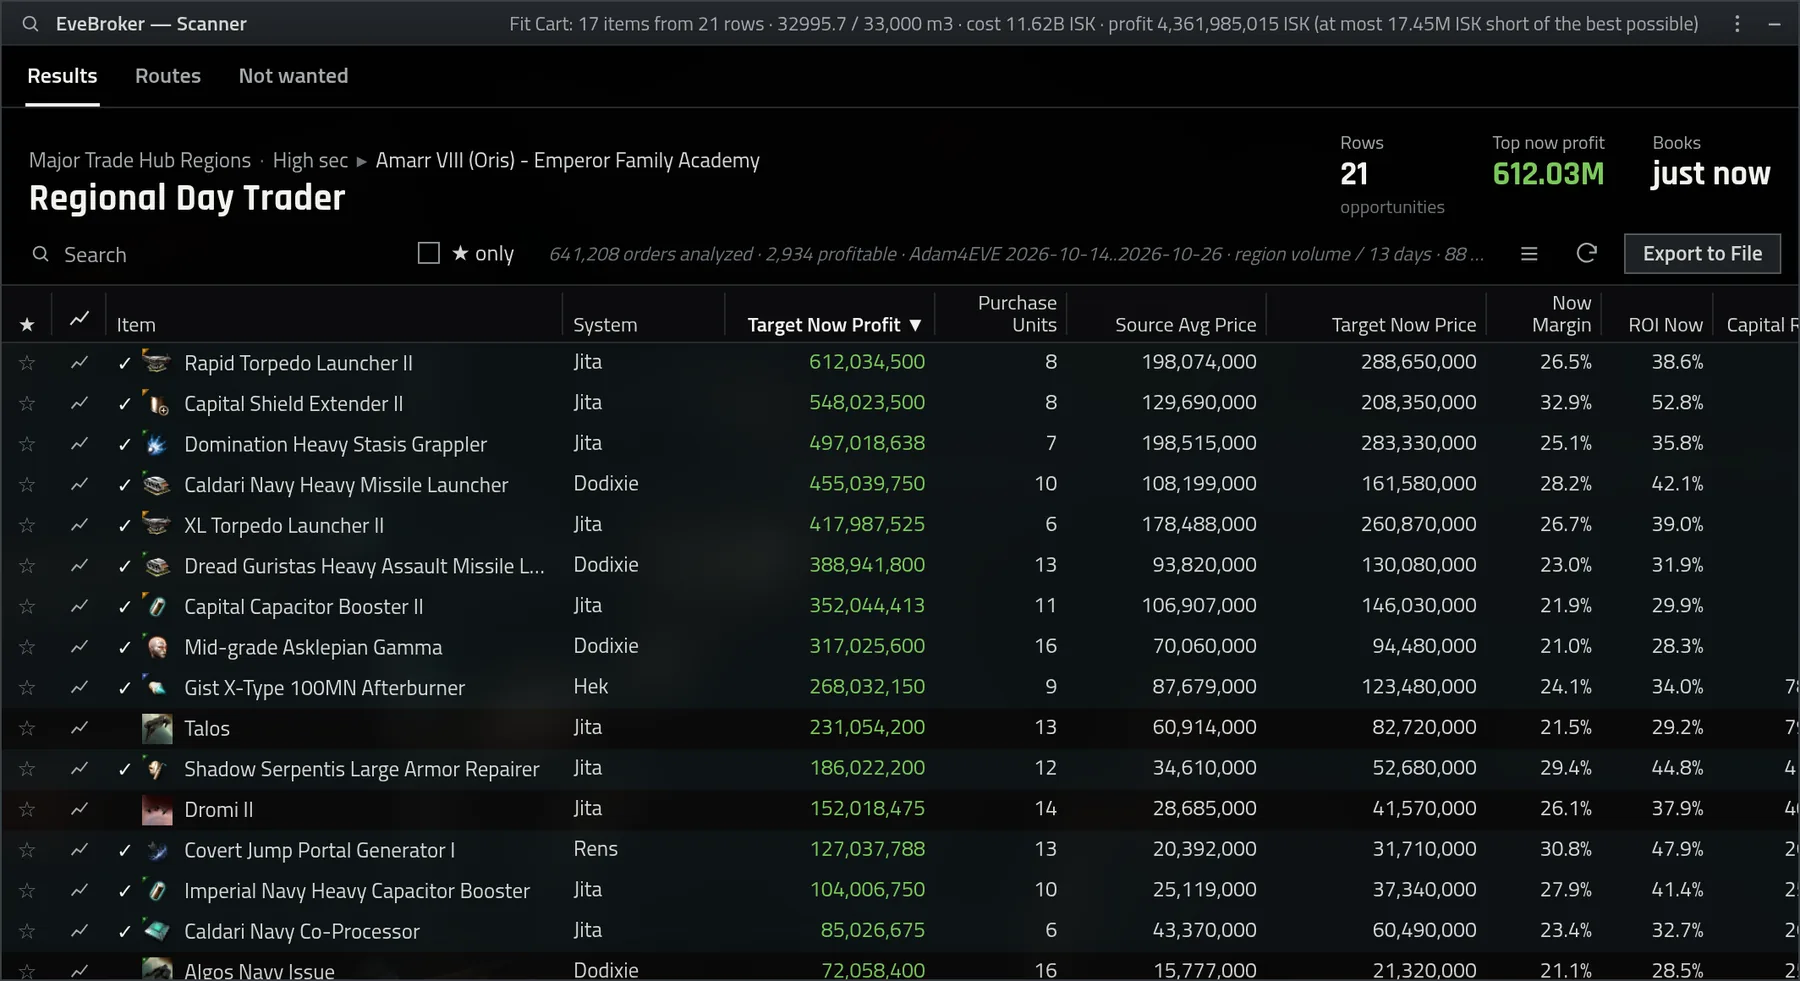Click the chart column header icon
Viewport: 1800px width, 981px height.
79,320
